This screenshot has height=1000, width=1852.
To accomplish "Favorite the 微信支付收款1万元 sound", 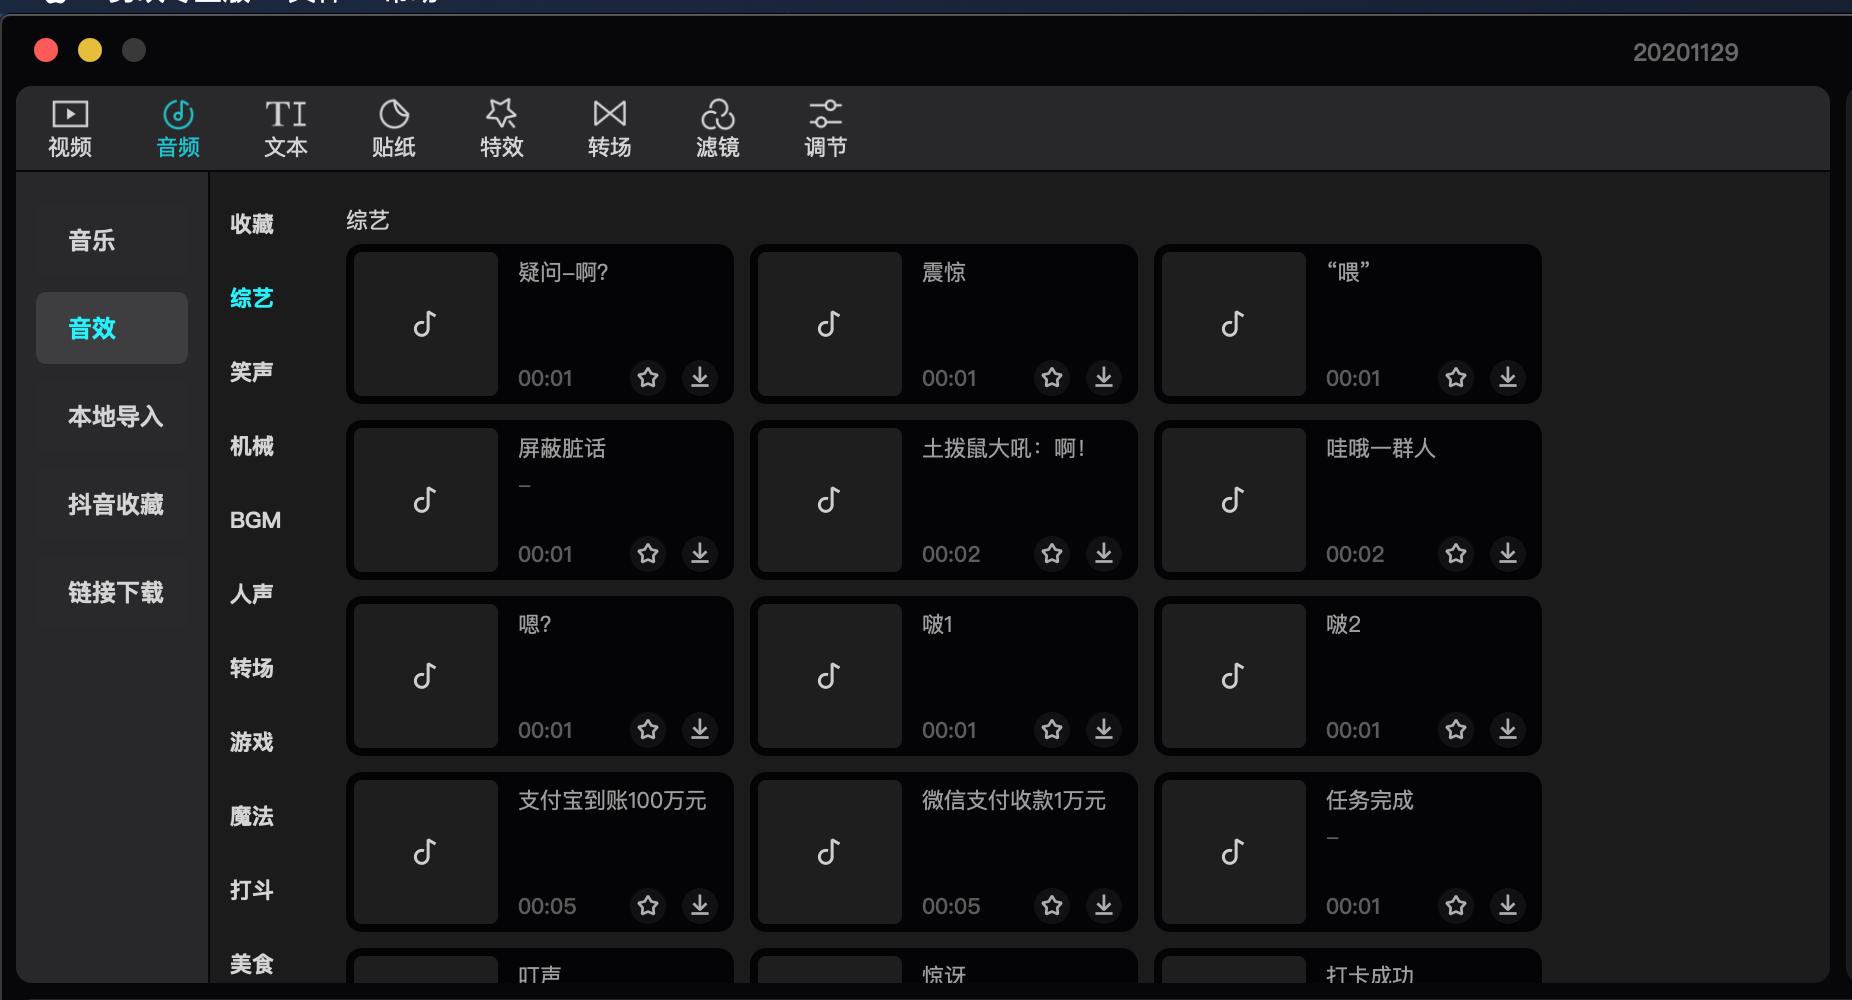I will click(x=1052, y=905).
